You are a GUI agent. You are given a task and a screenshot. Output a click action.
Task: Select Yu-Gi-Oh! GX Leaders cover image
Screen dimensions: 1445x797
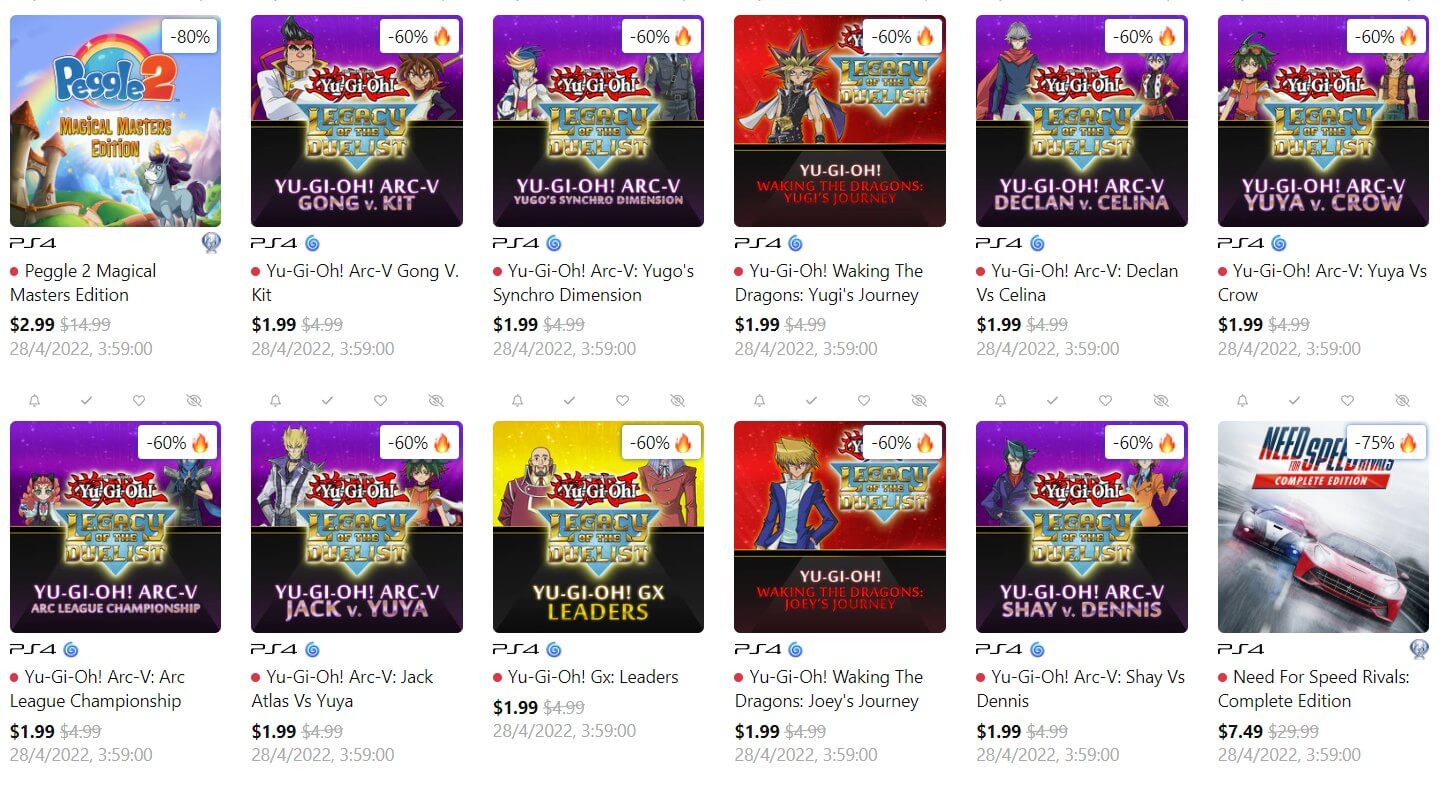tap(598, 527)
